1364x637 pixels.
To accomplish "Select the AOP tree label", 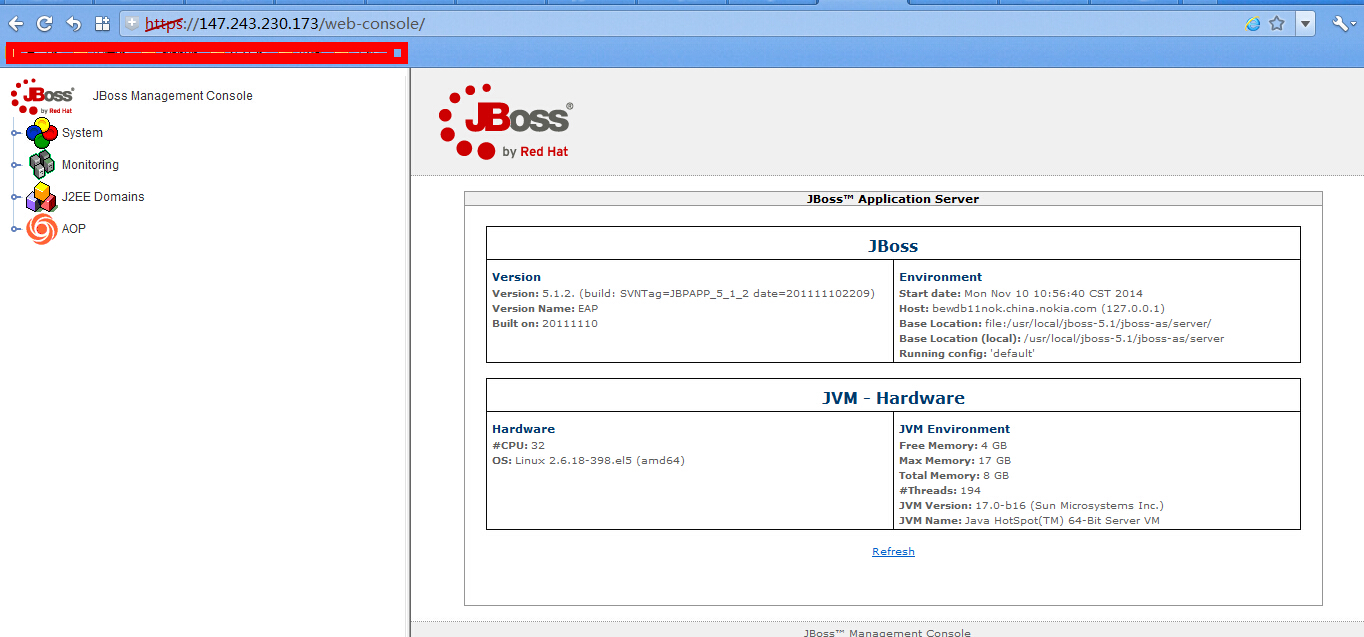I will [x=74, y=229].
